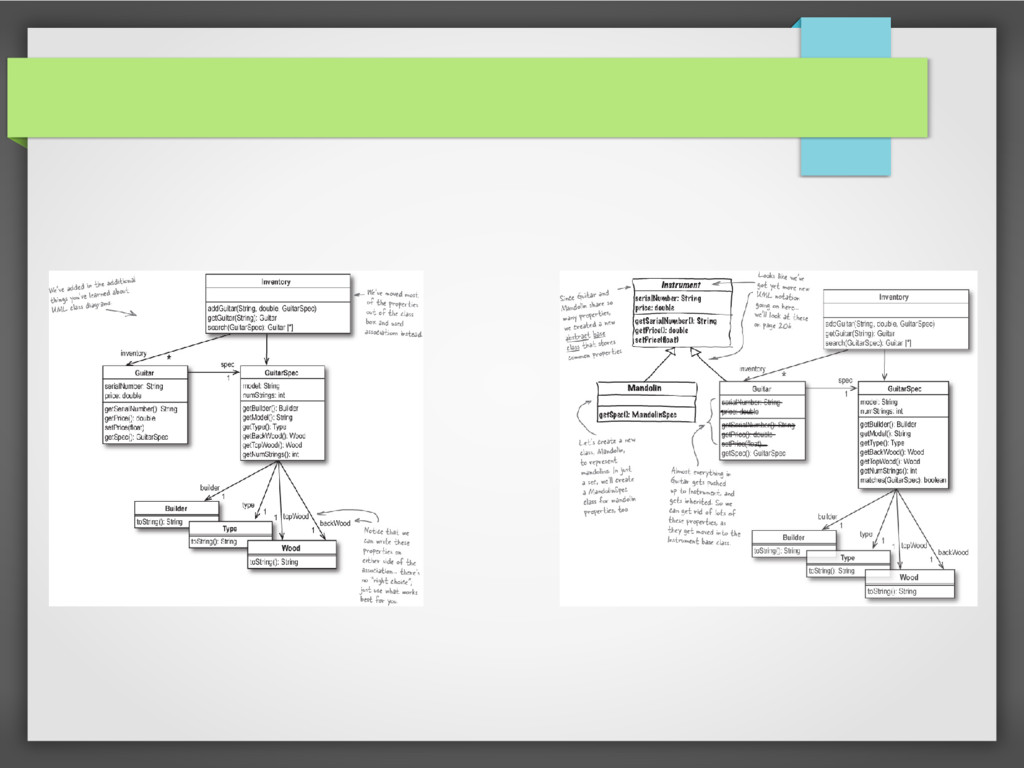This screenshot has width=1024, height=768.
Task: Click the abstract 'Instrument' class title
Action: click(x=680, y=285)
